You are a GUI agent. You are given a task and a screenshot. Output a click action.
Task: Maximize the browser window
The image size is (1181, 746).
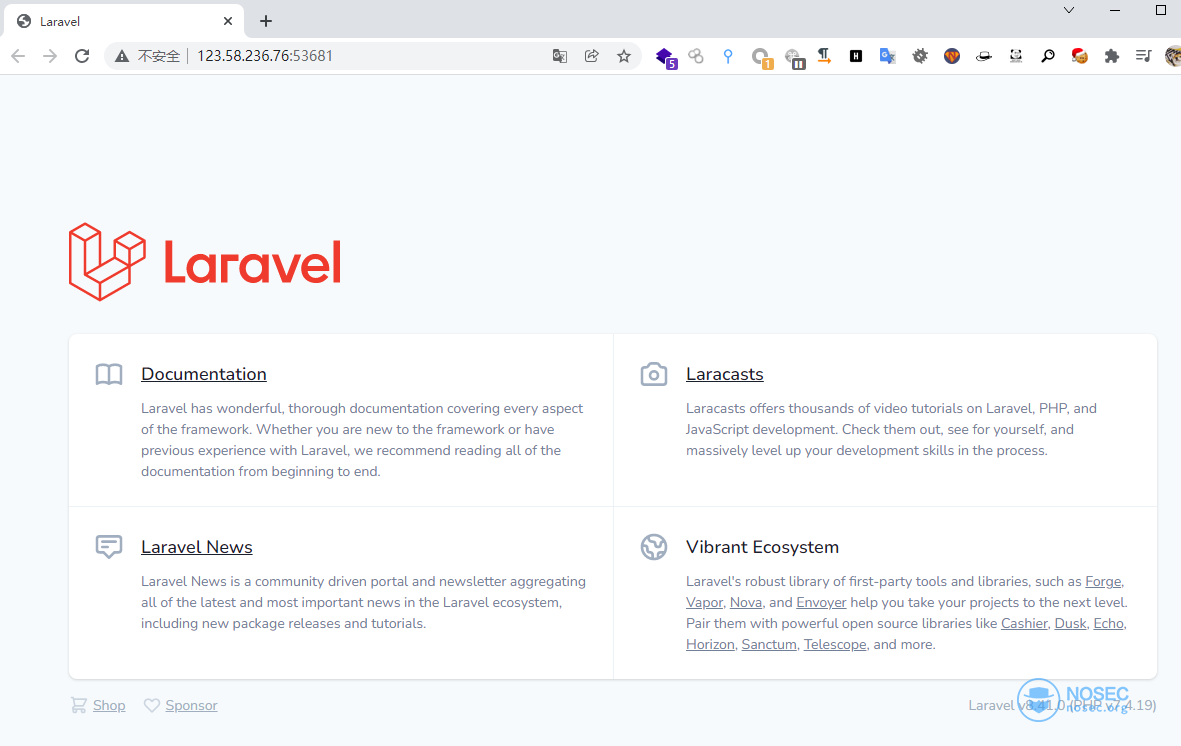(1161, 11)
